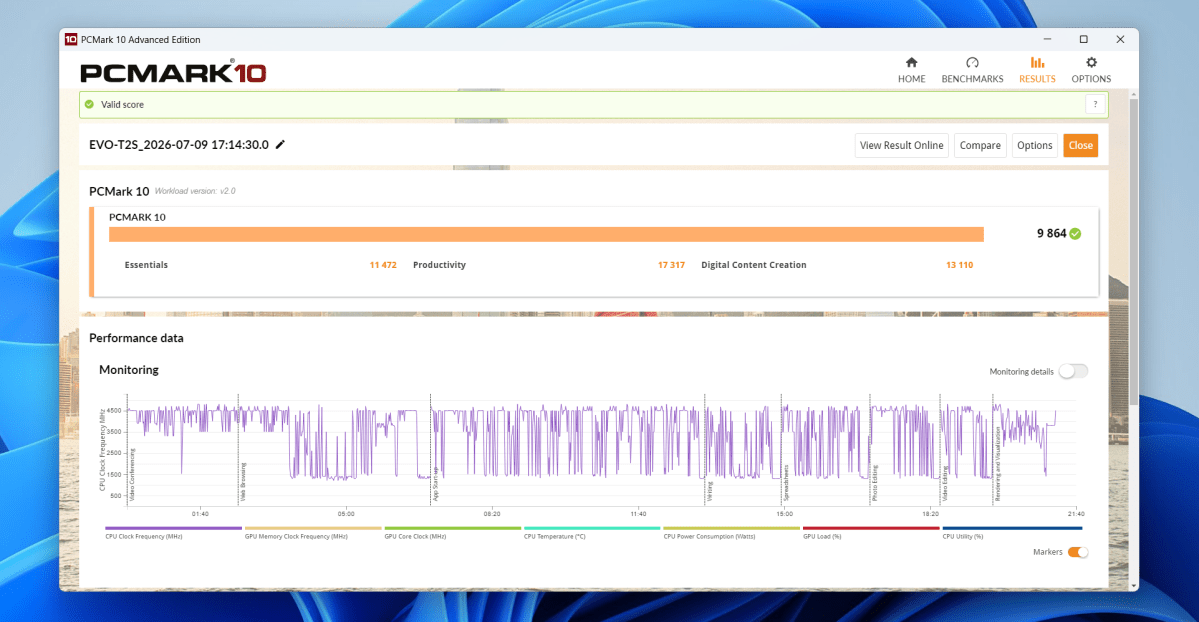Image resolution: width=1199 pixels, height=622 pixels.
Task: Click the Workload version v2.0 text
Action: pos(195,191)
